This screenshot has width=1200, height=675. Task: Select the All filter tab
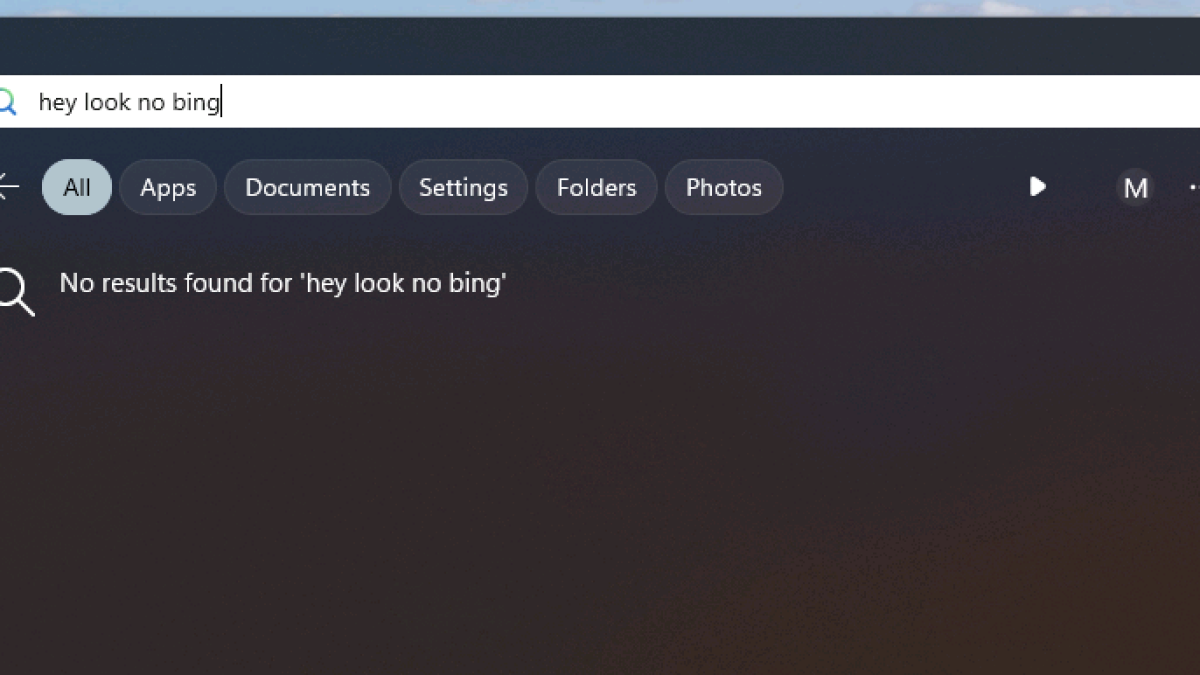tap(77, 187)
